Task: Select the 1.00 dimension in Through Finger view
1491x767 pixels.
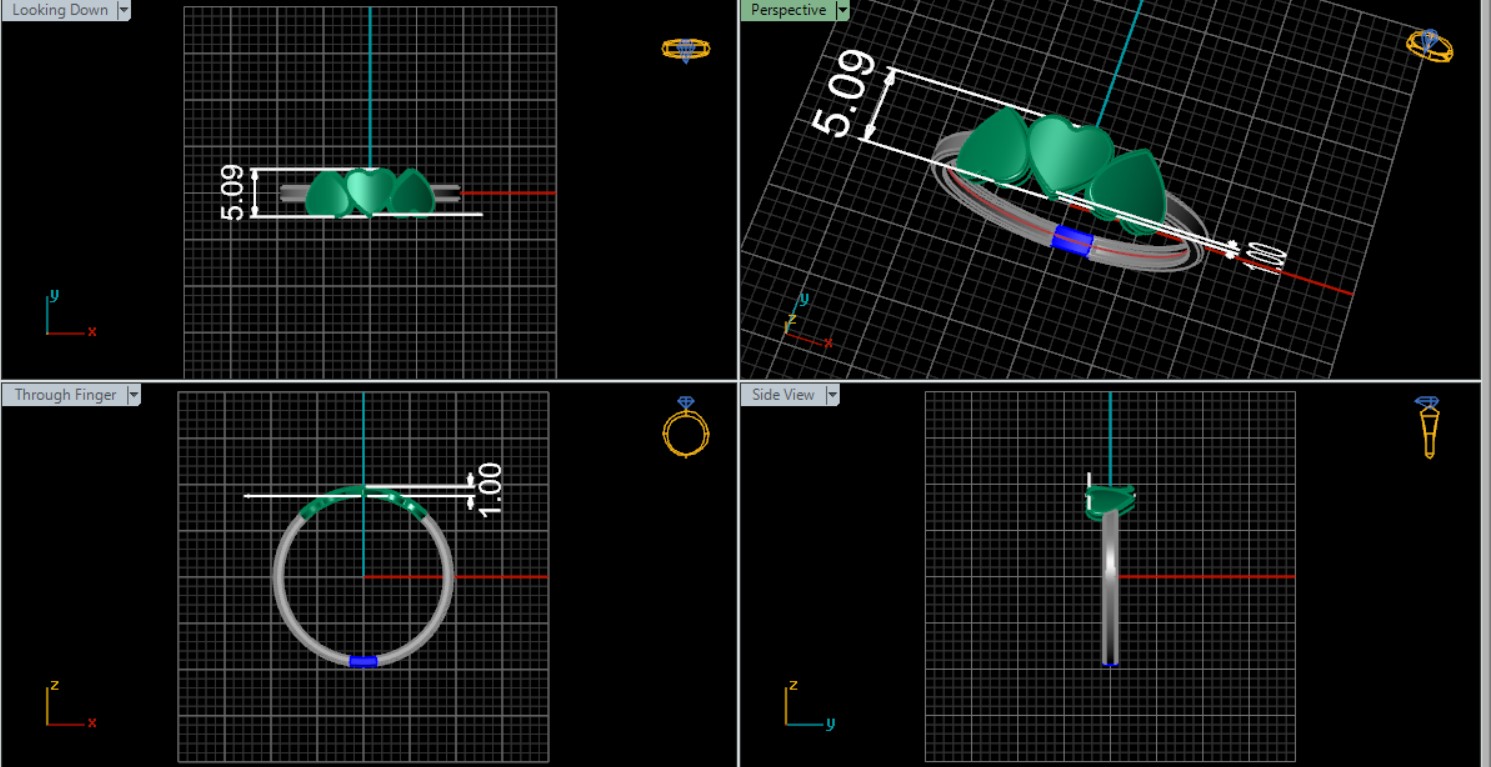Action: (x=490, y=490)
